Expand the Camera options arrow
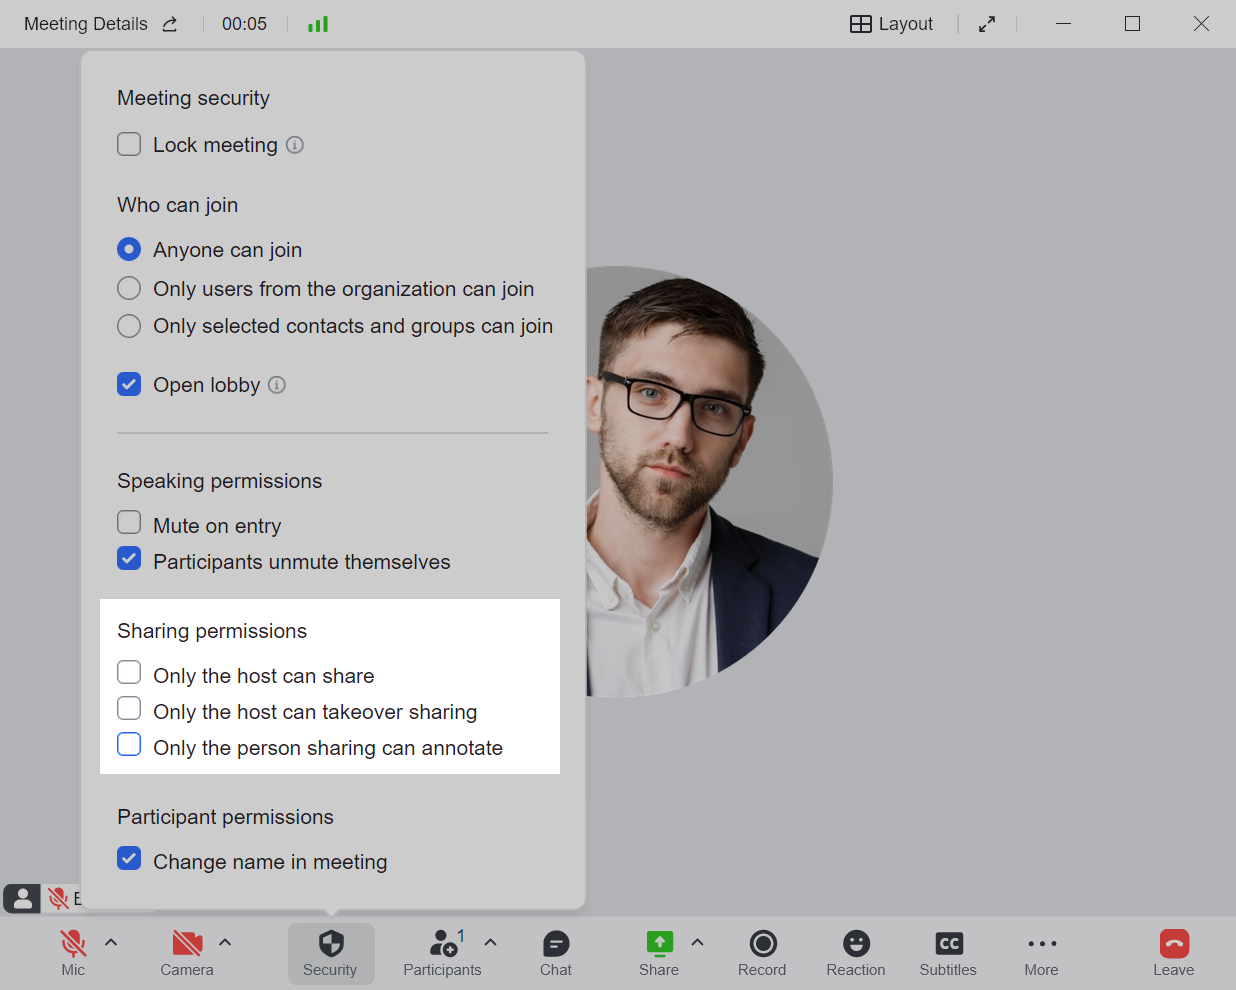 click(x=225, y=942)
